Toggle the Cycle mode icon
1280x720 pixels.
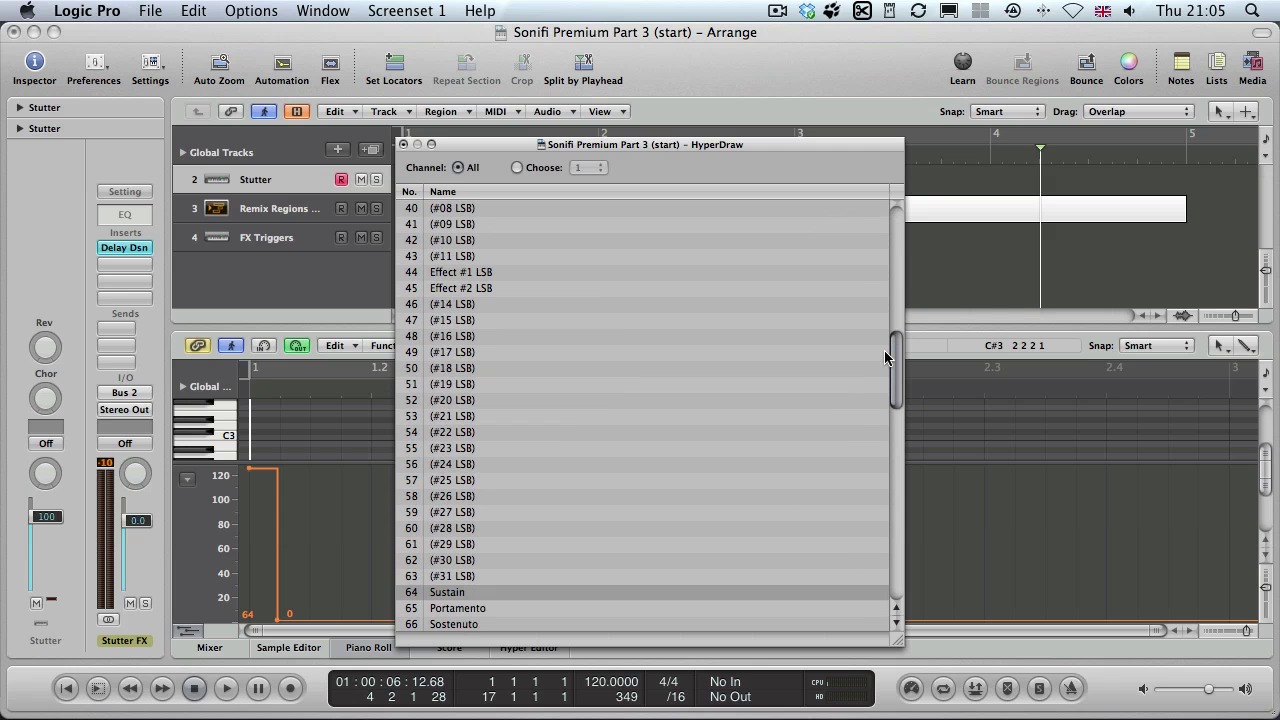pyautogui.click(x=943, y=688)
